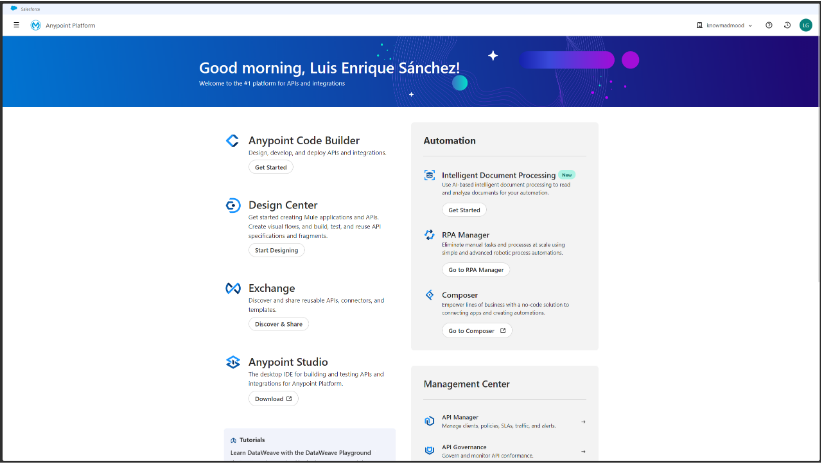821x463 pixels.
Task: Click the recent history clock icon
Action: coord(787,25)
